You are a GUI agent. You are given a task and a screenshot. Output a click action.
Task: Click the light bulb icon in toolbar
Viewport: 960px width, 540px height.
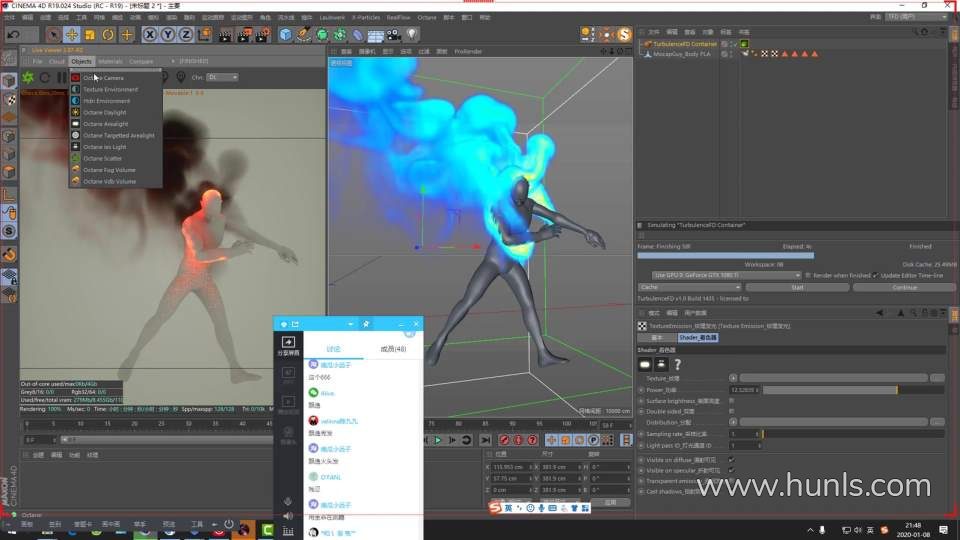pos(411,35)
